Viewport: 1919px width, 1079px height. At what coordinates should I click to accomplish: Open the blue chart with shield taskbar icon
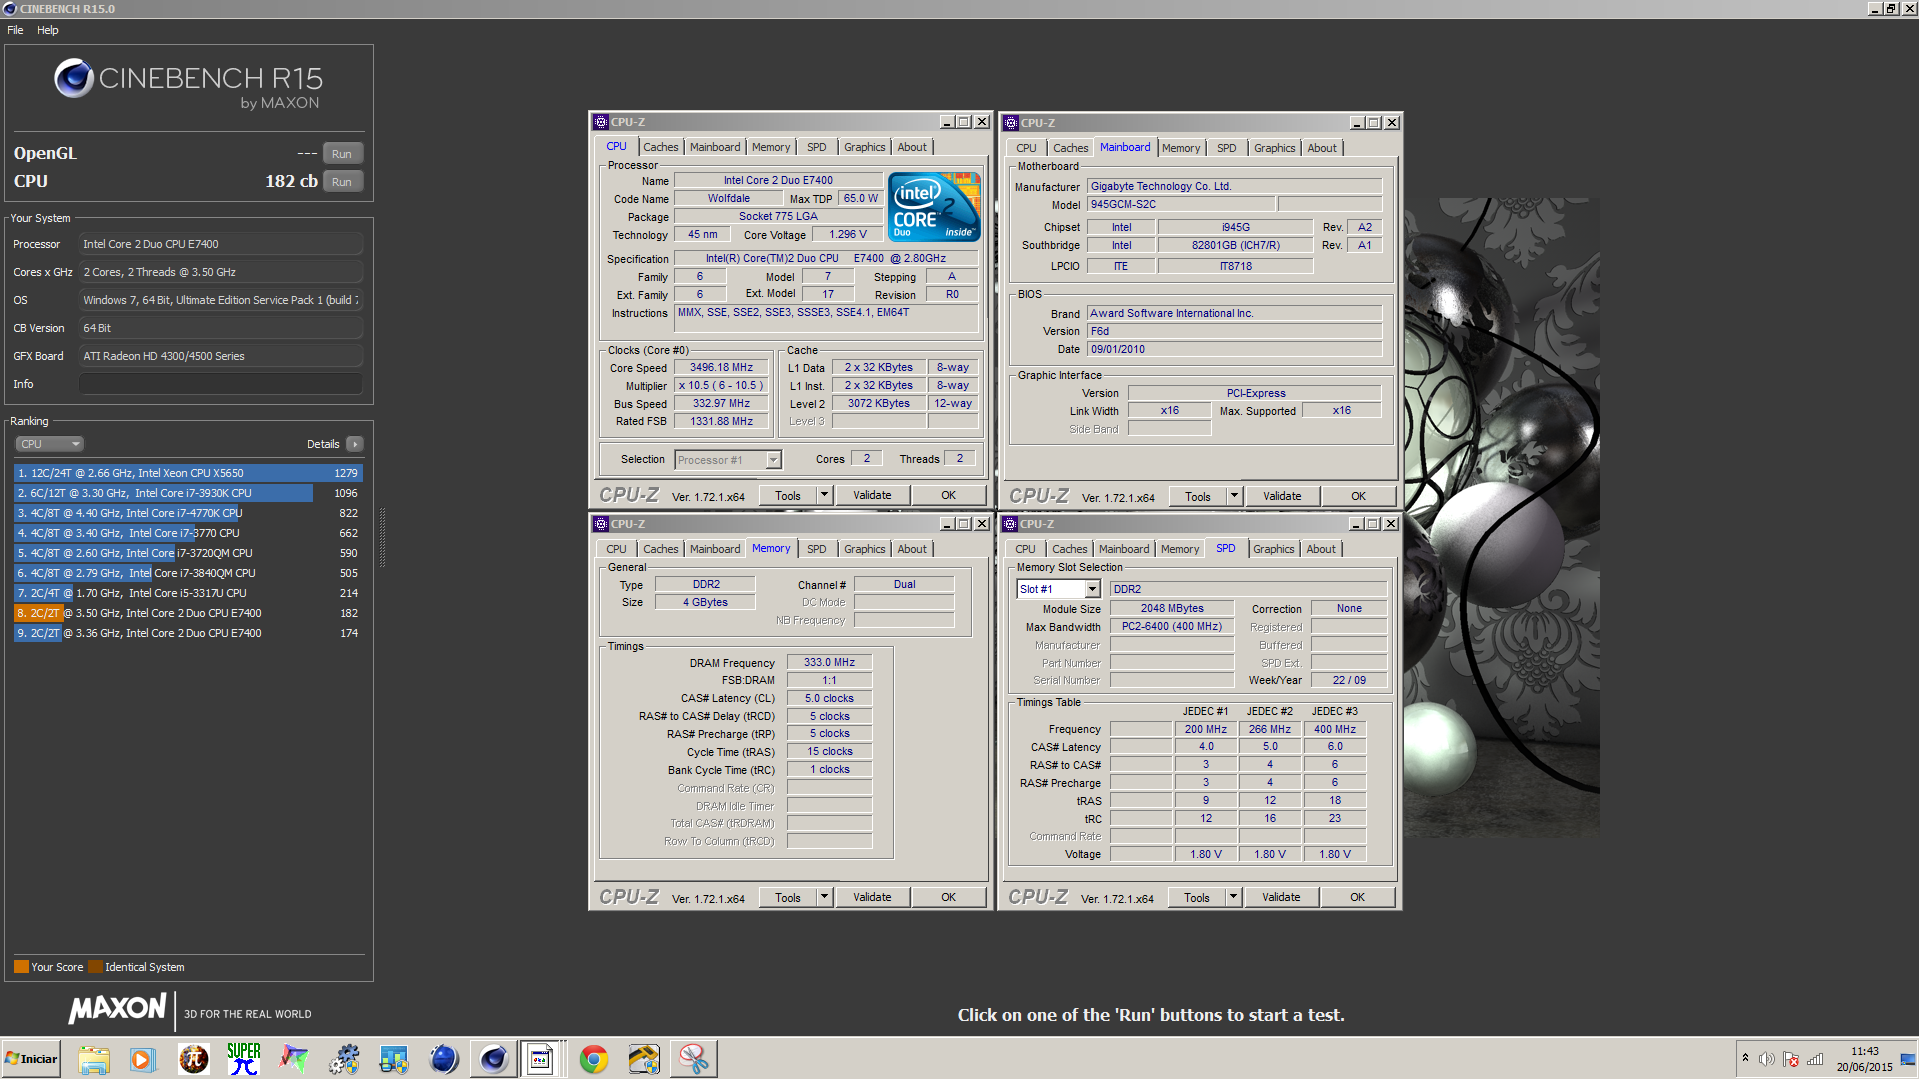click(393, 1059)
